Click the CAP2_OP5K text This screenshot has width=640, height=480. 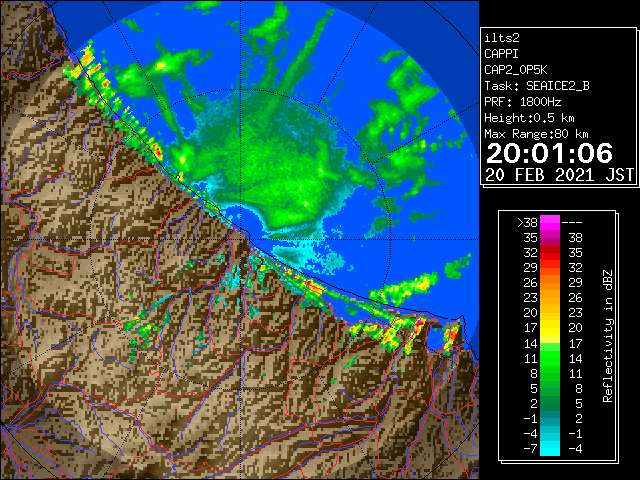[x=516, y=70]
